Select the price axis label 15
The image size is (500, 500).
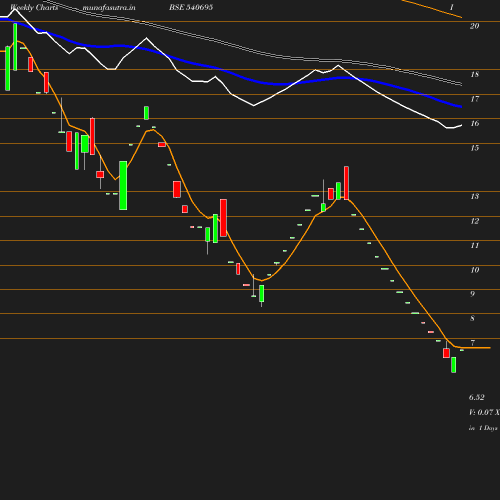click(475, 148)
